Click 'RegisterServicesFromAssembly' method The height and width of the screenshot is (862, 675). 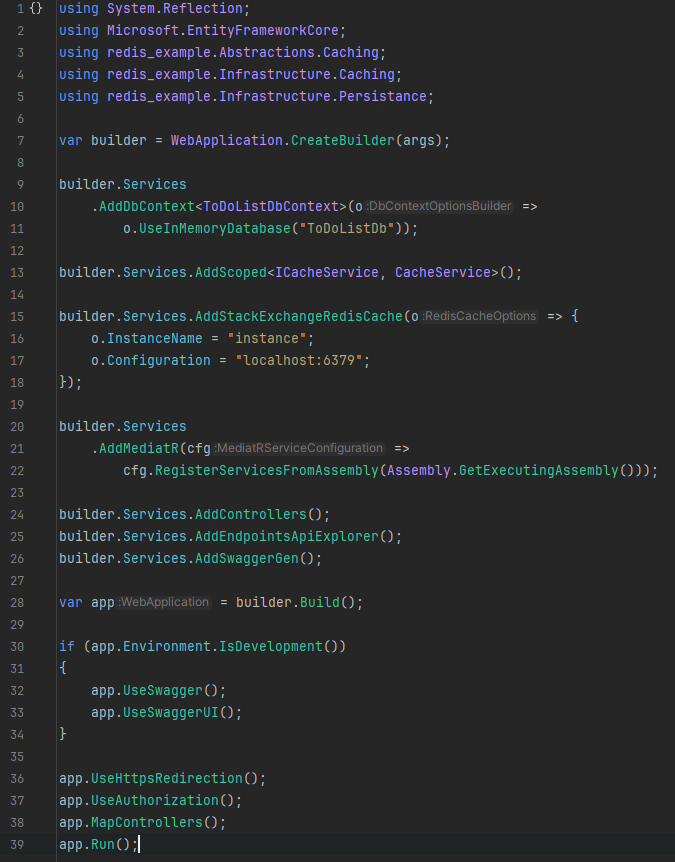click(267, 470)
